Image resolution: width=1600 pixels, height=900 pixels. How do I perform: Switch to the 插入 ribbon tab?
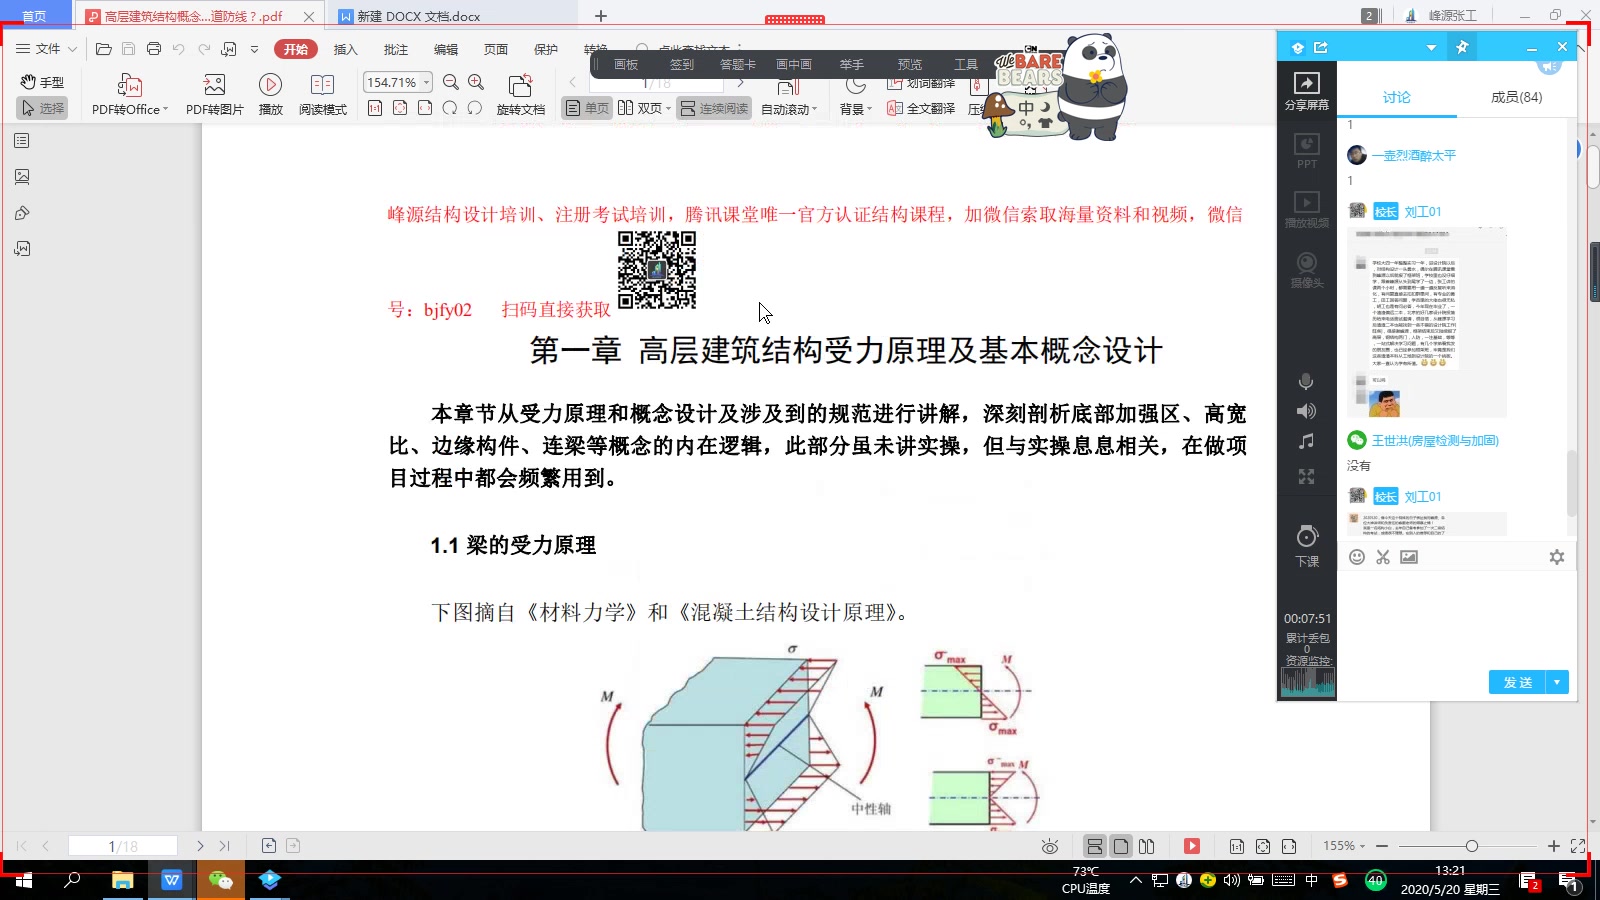pos(344,48)
